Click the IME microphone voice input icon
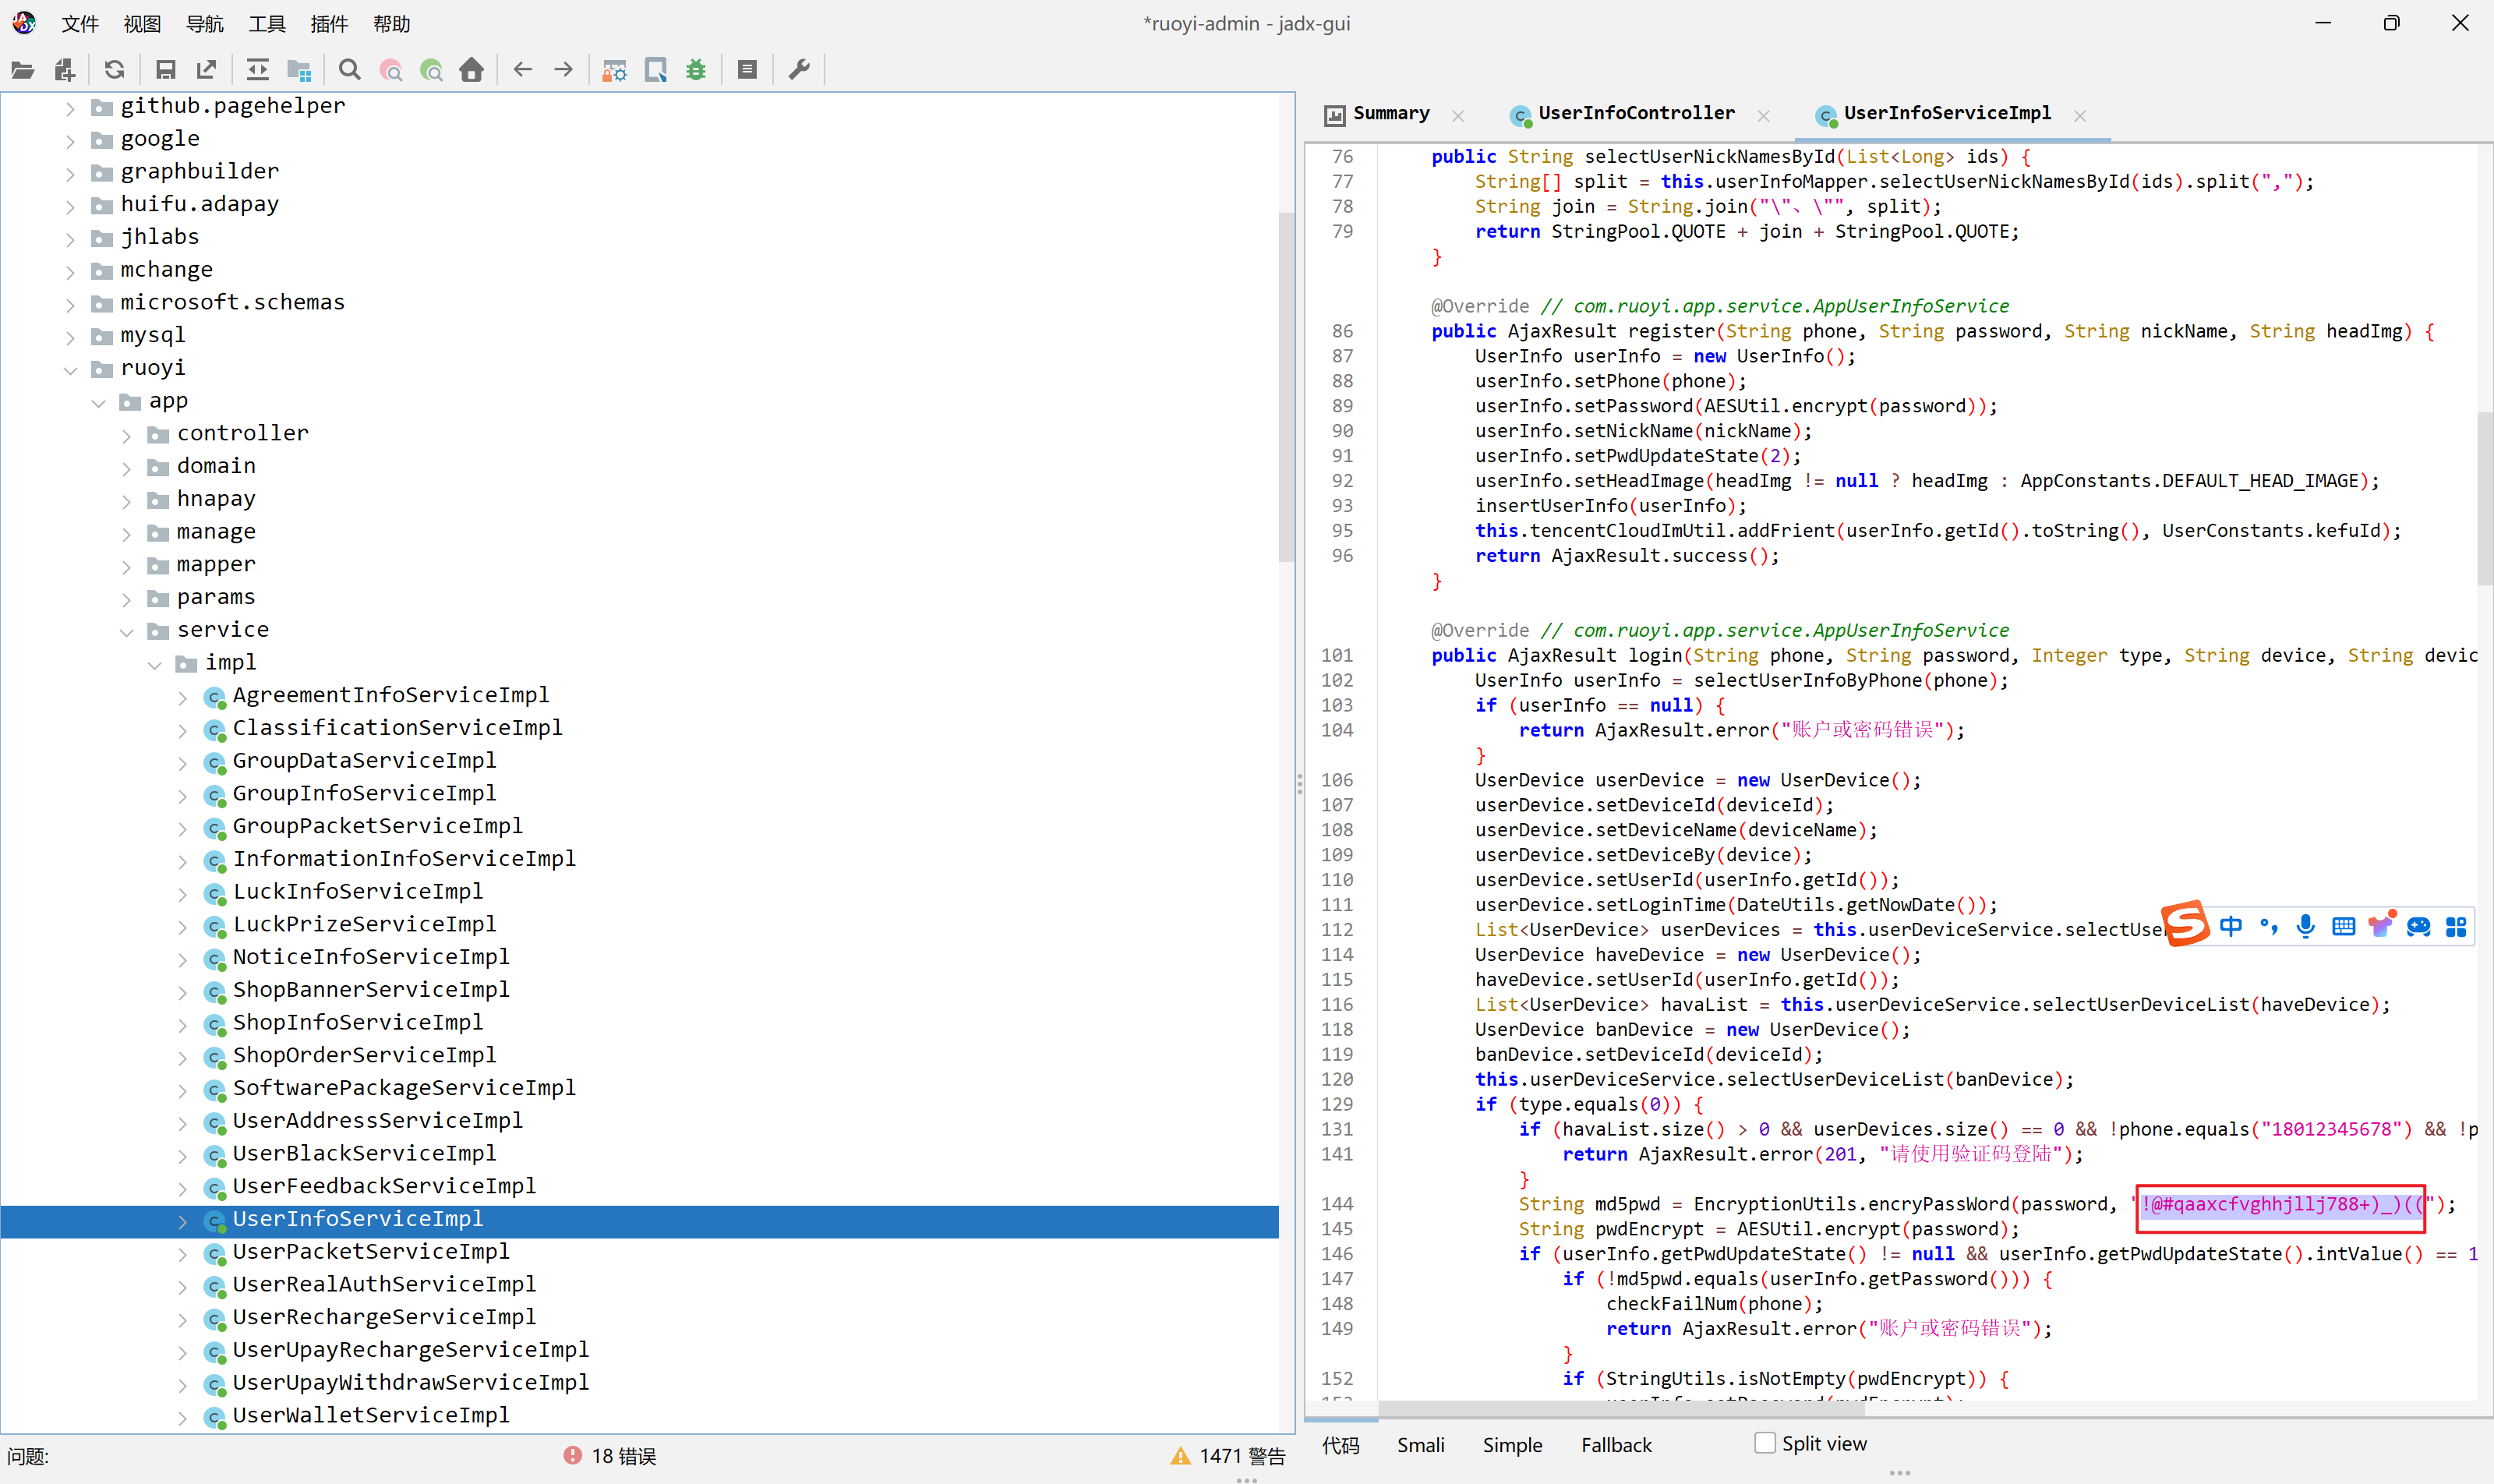 (2306, 927)
